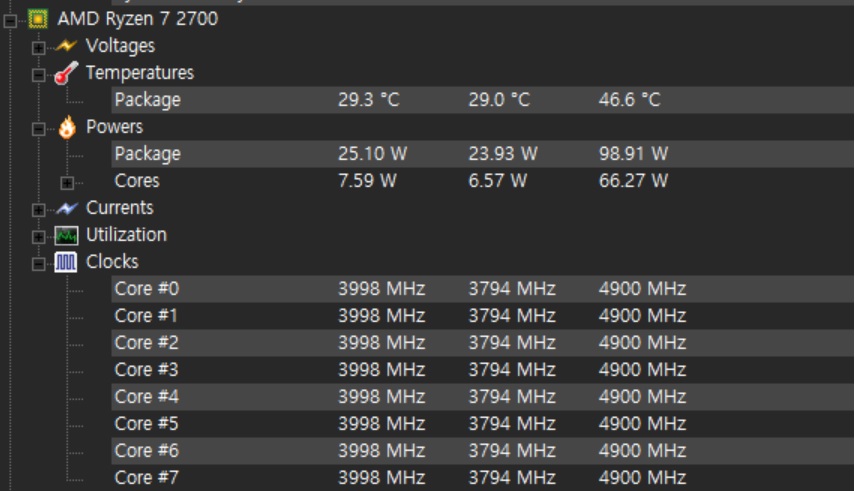Expand the Voltages section
The image size is (855, 491).
click(38, 48)
